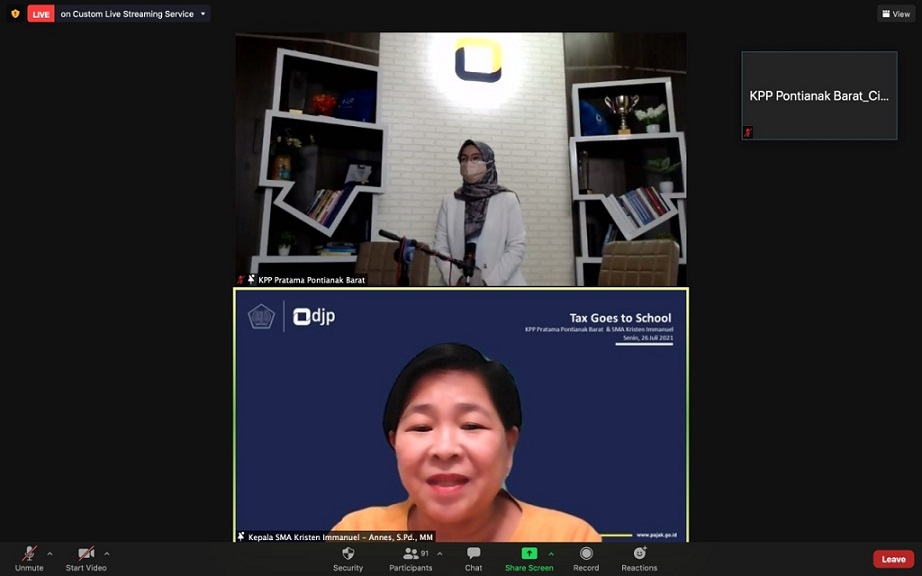
Task: Unmute the microphone
Action: tap(29, 554)
